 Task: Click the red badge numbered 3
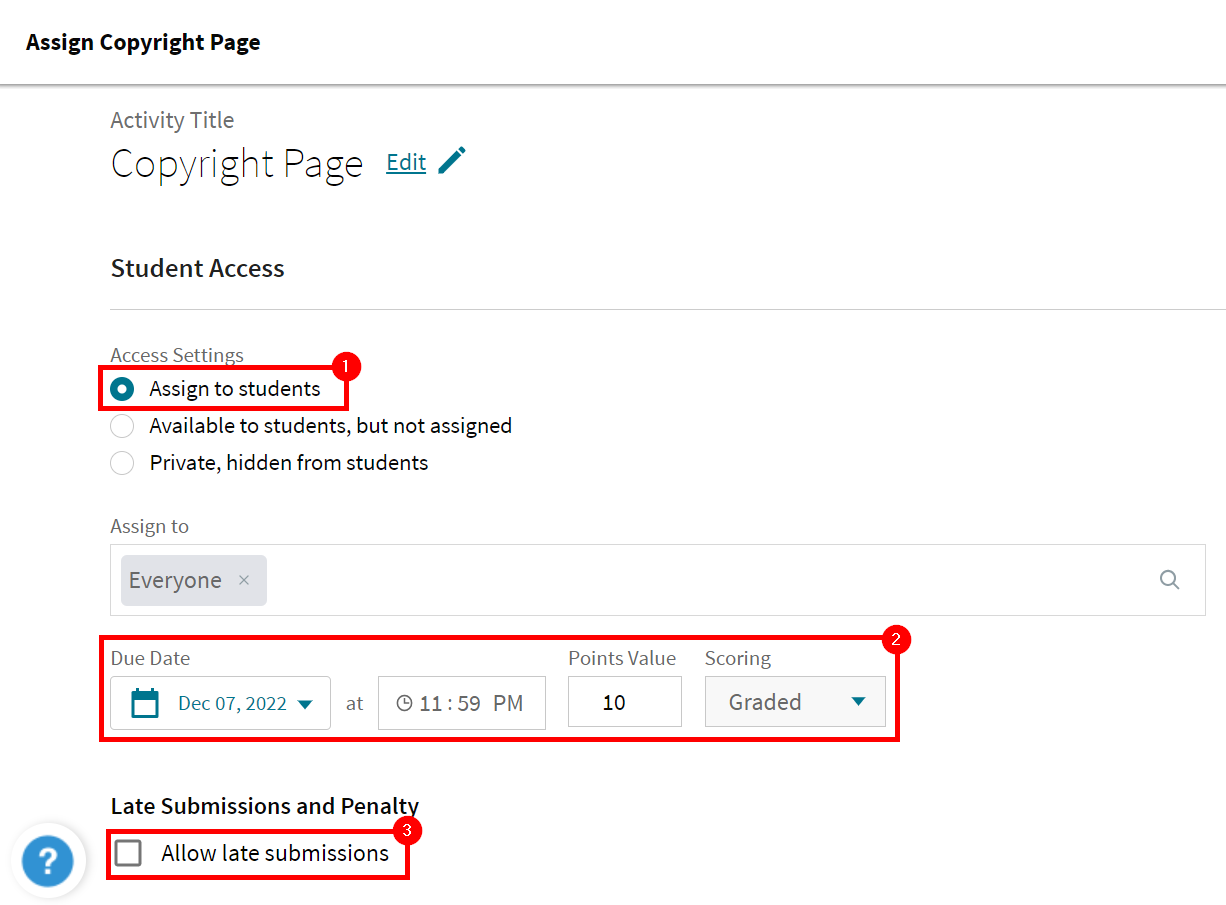click(x=408, y=830)
